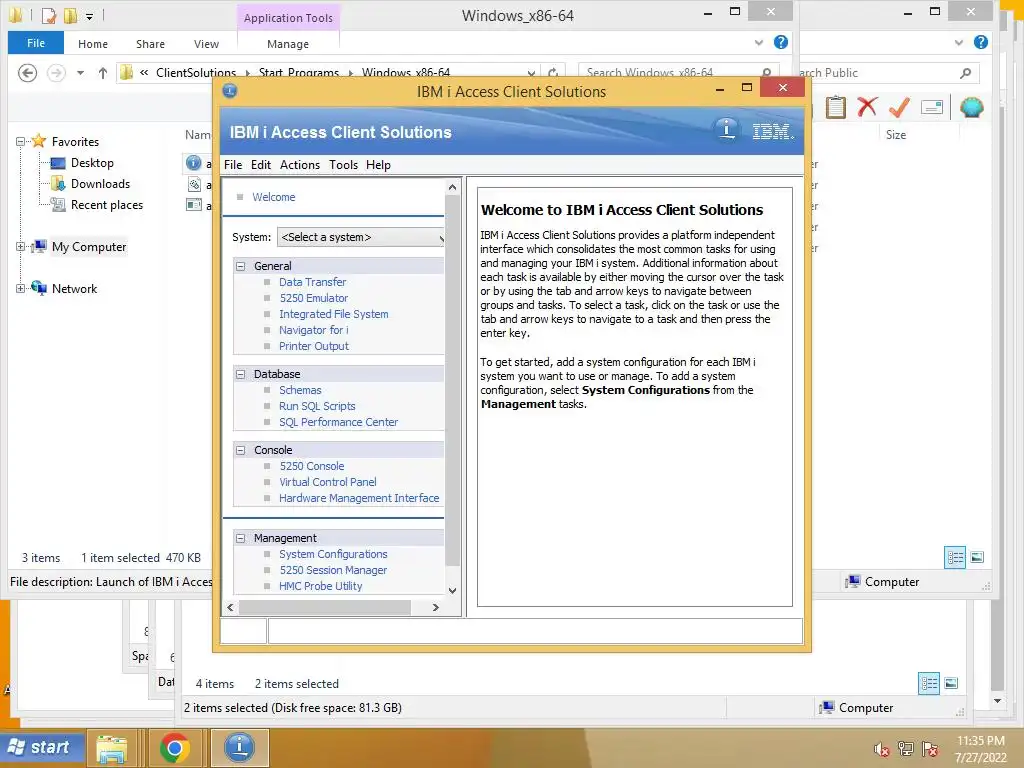Collapse the General group
This screenshot has width=1024, height=768.
tap(240, 266)
